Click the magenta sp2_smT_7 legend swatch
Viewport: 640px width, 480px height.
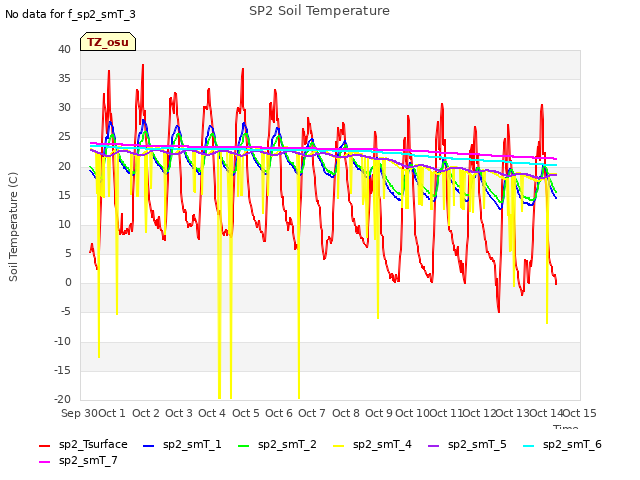pos(44,462)
